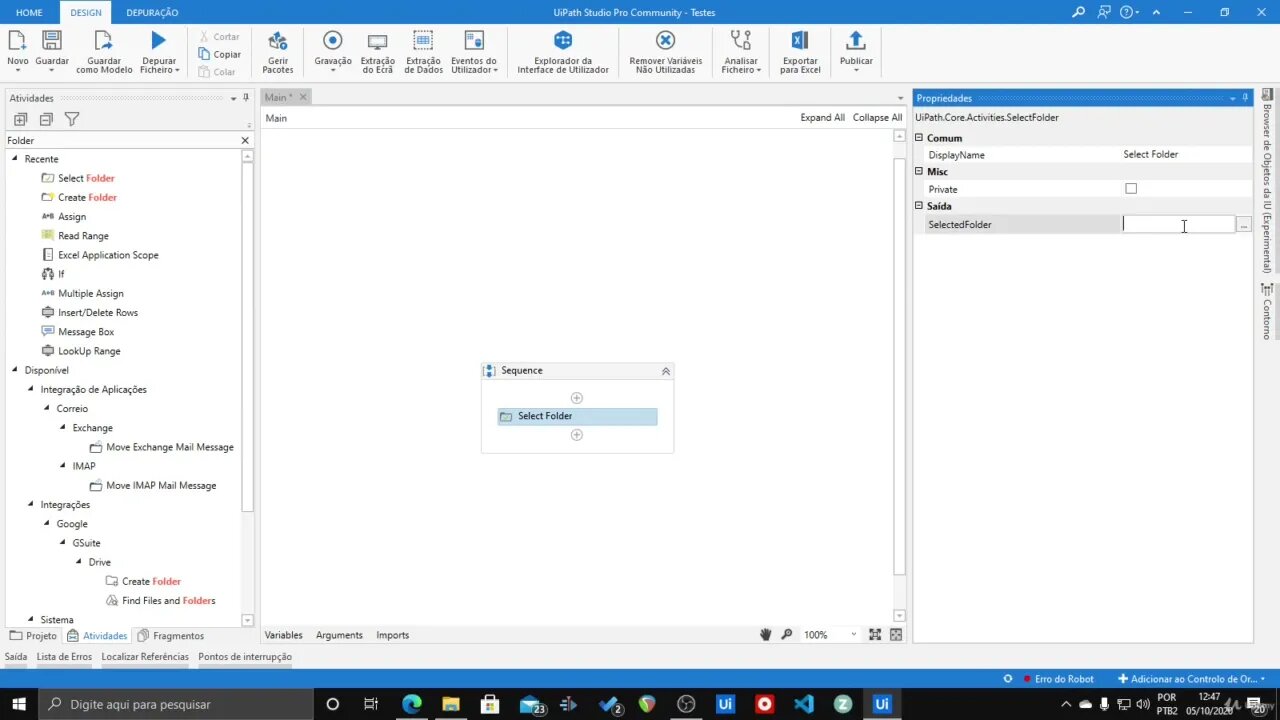Collapse the Google integrations node
This screenshot has width=1280, height=720.
[47, 524]
